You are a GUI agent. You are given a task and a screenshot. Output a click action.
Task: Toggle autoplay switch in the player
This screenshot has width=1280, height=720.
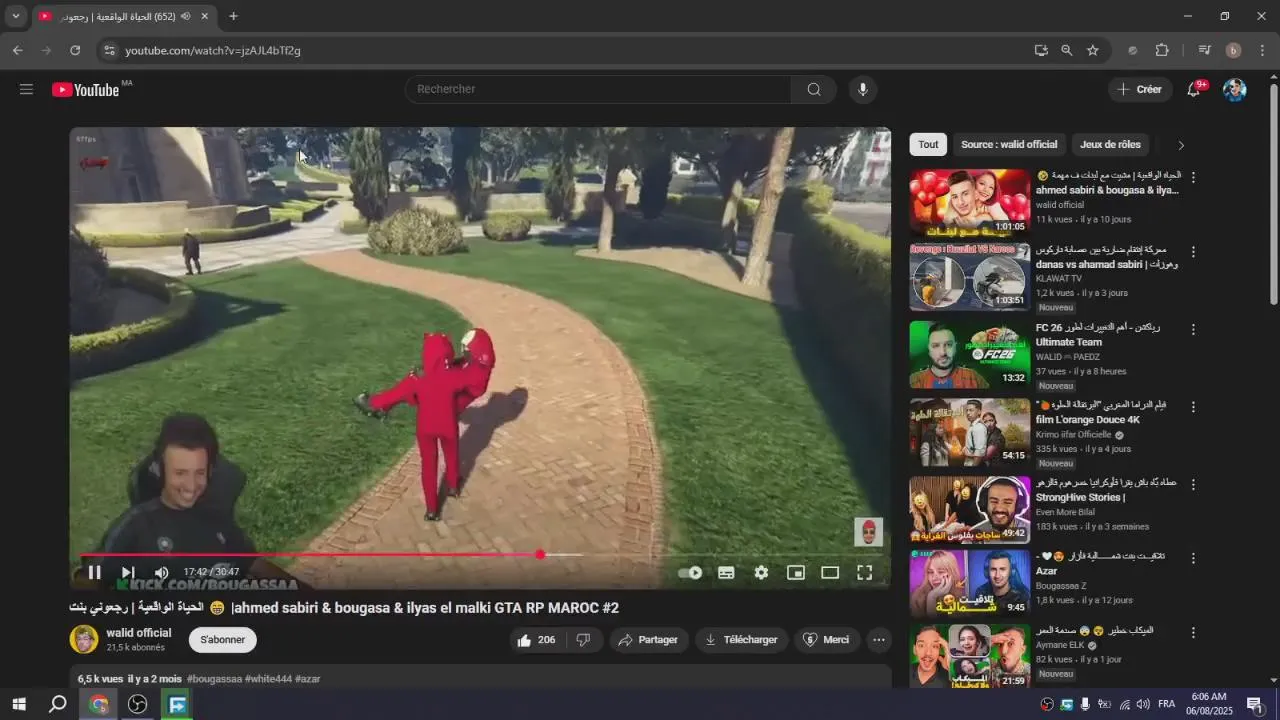[x=690, y=572]
